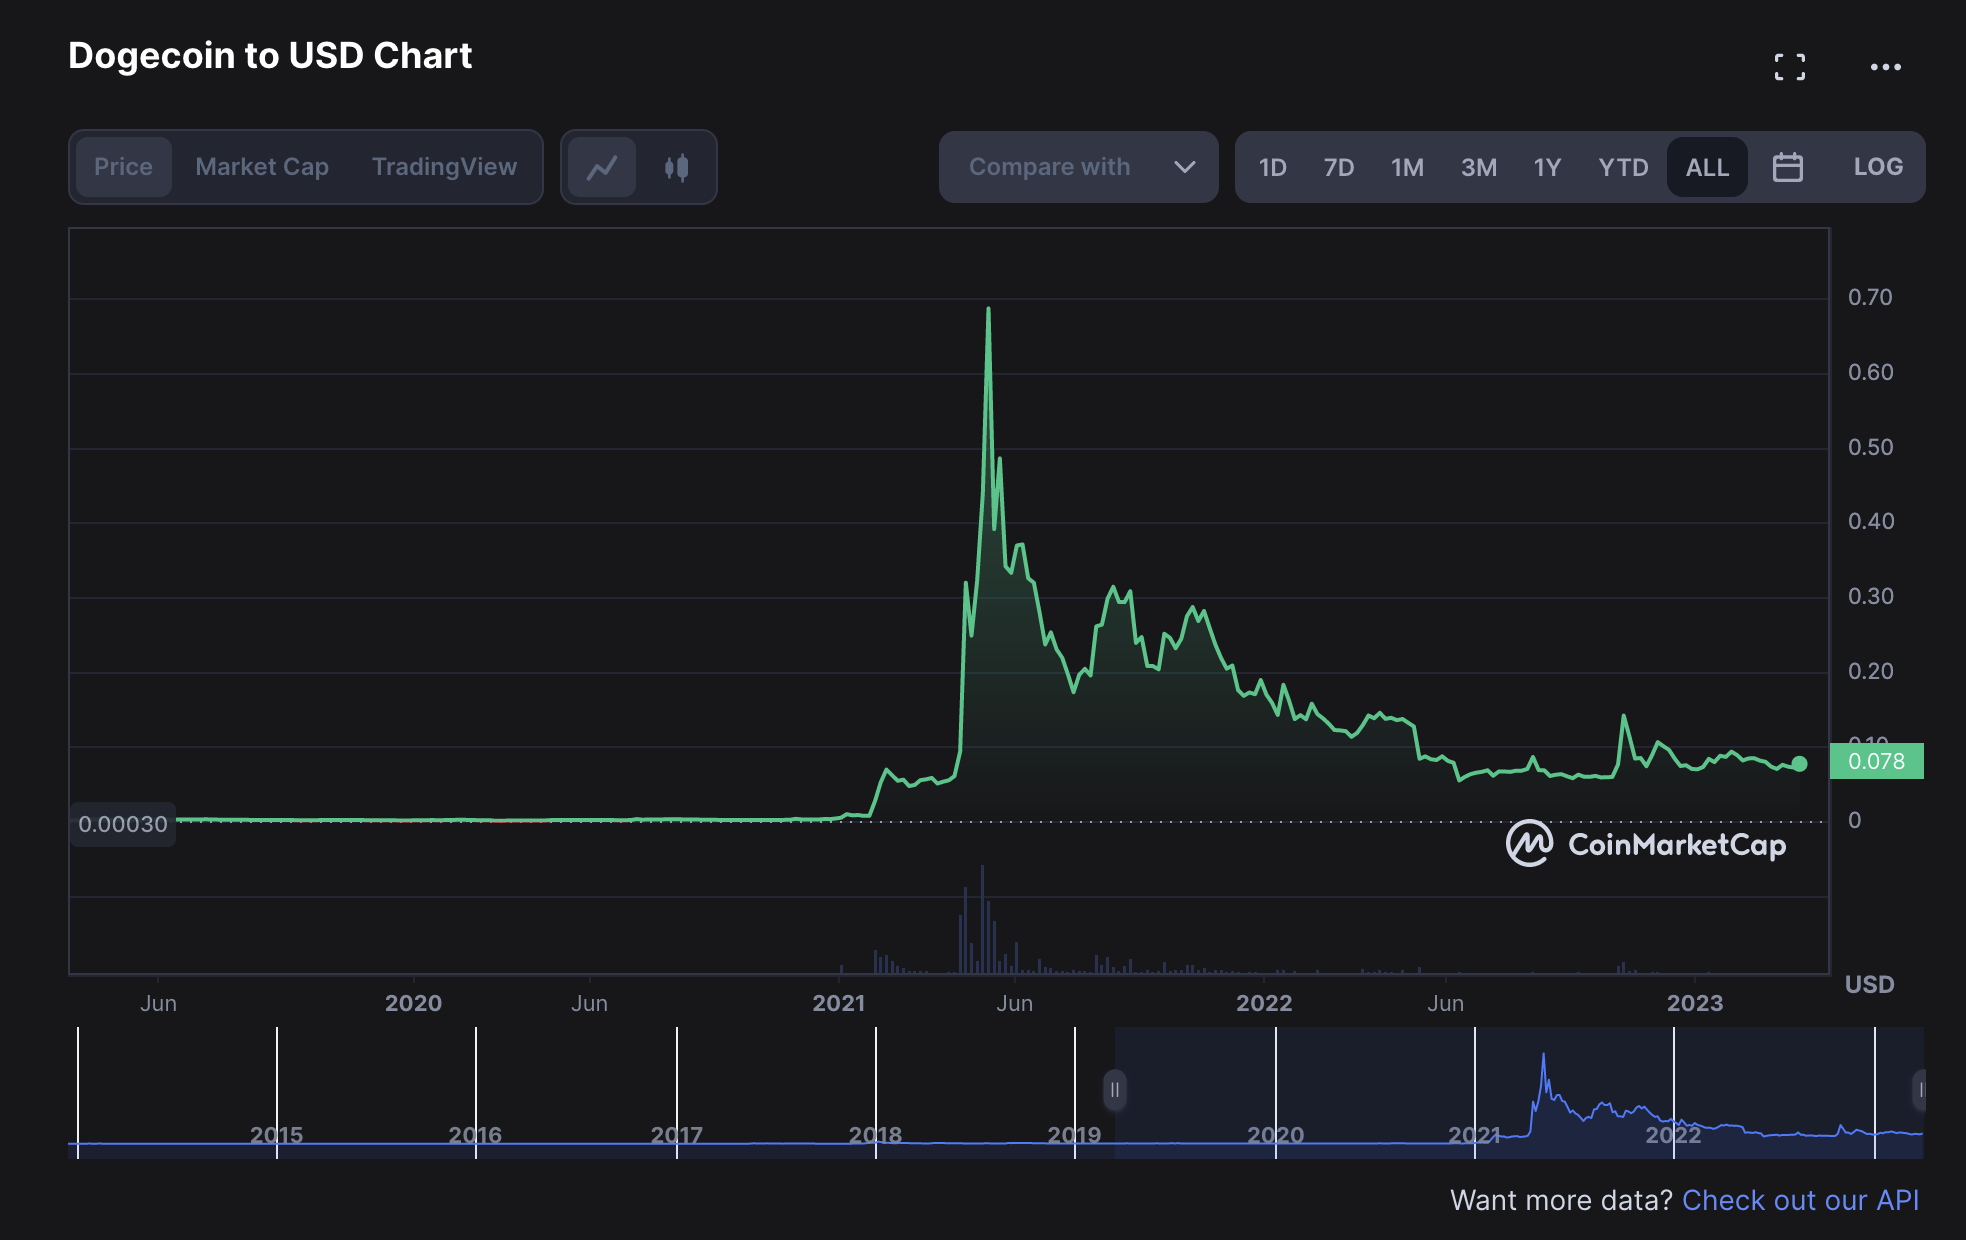
Task: Open the Check out our API link
Action: click(1800, 1199)
